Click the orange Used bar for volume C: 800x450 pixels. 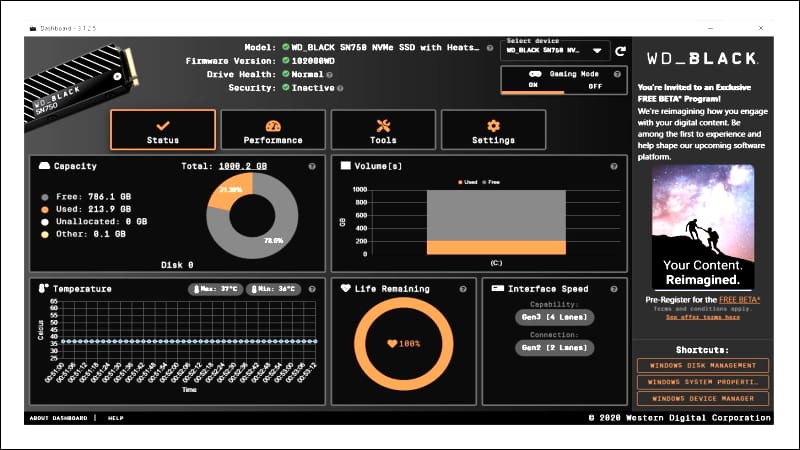(x=496, y=247)
